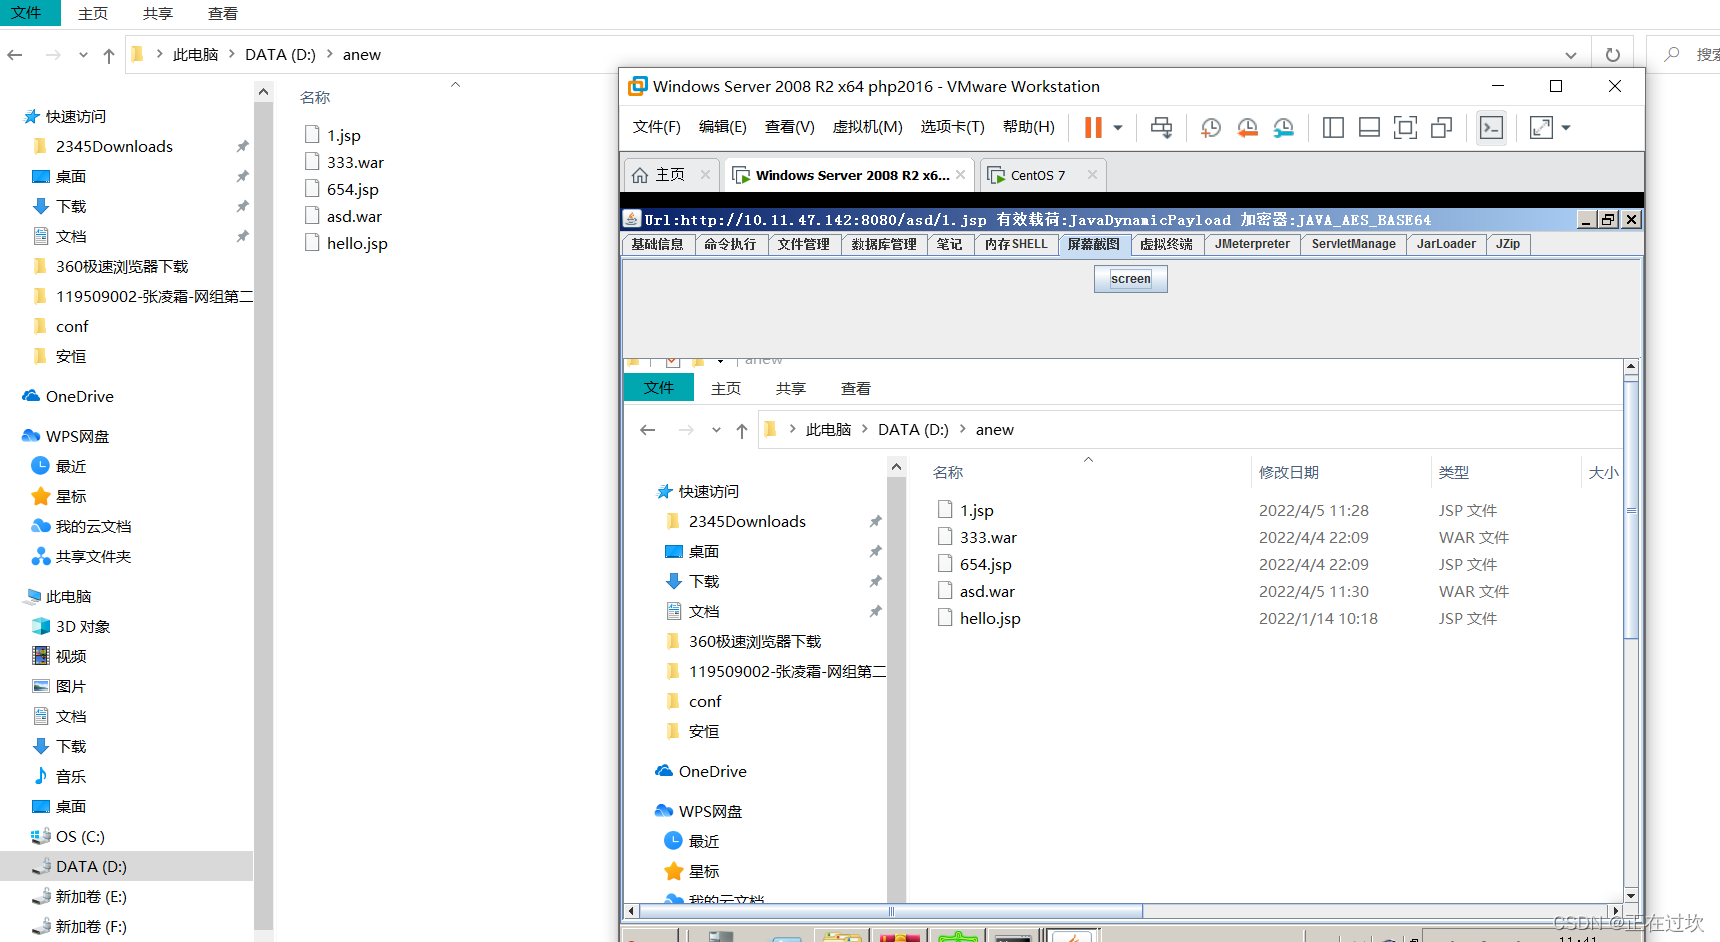Viewport: 1720px width, 942px height.
Task: Expand the address bar history dropdown chevron
Action: pyautogui.click(x=1571, y=55)
